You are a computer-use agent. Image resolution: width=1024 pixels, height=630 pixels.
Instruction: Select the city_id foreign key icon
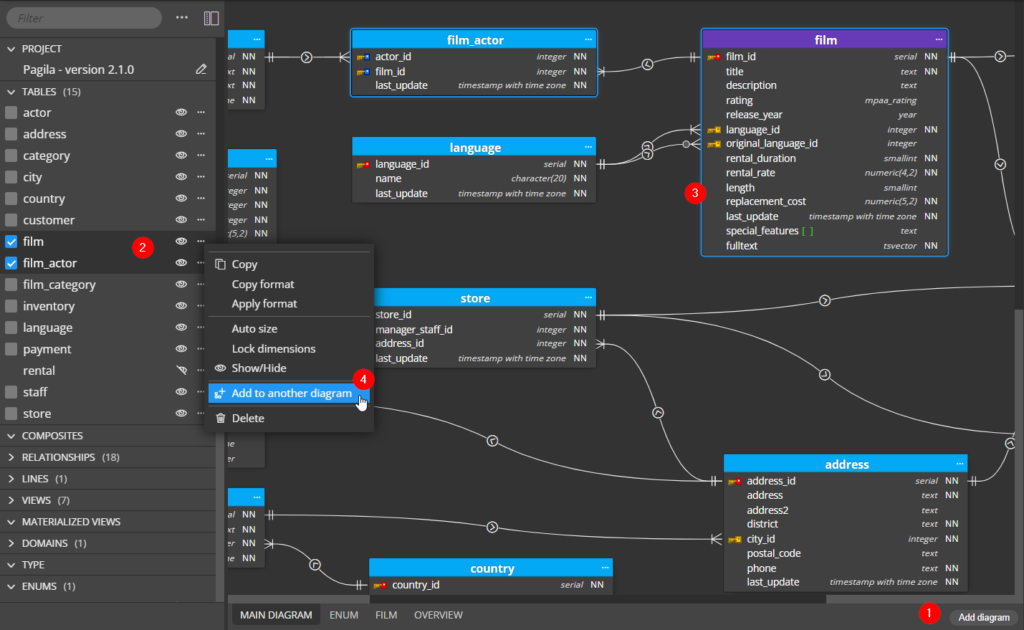735,539
